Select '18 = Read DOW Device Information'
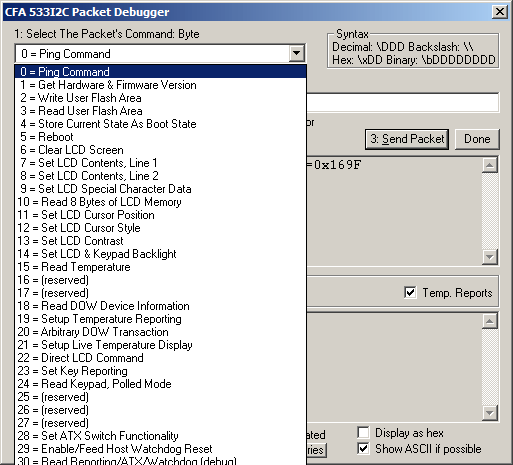513x465 pixels. (x=160, y=306)
